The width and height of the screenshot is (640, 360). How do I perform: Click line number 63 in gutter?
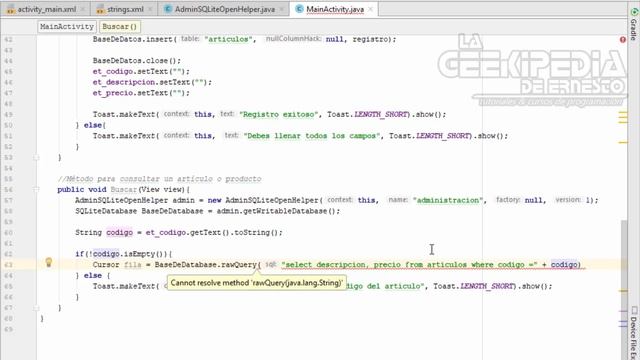9,265
